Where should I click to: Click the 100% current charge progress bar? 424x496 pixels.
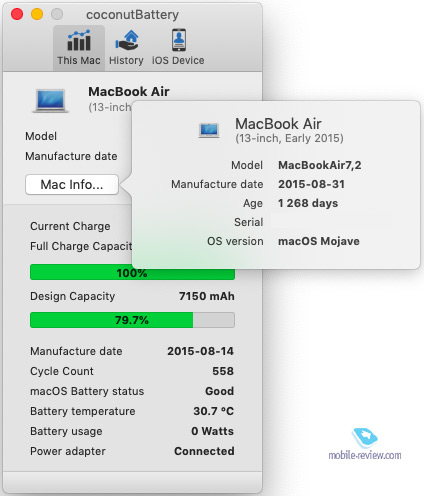pyautogui.click(x=132, y=273)
